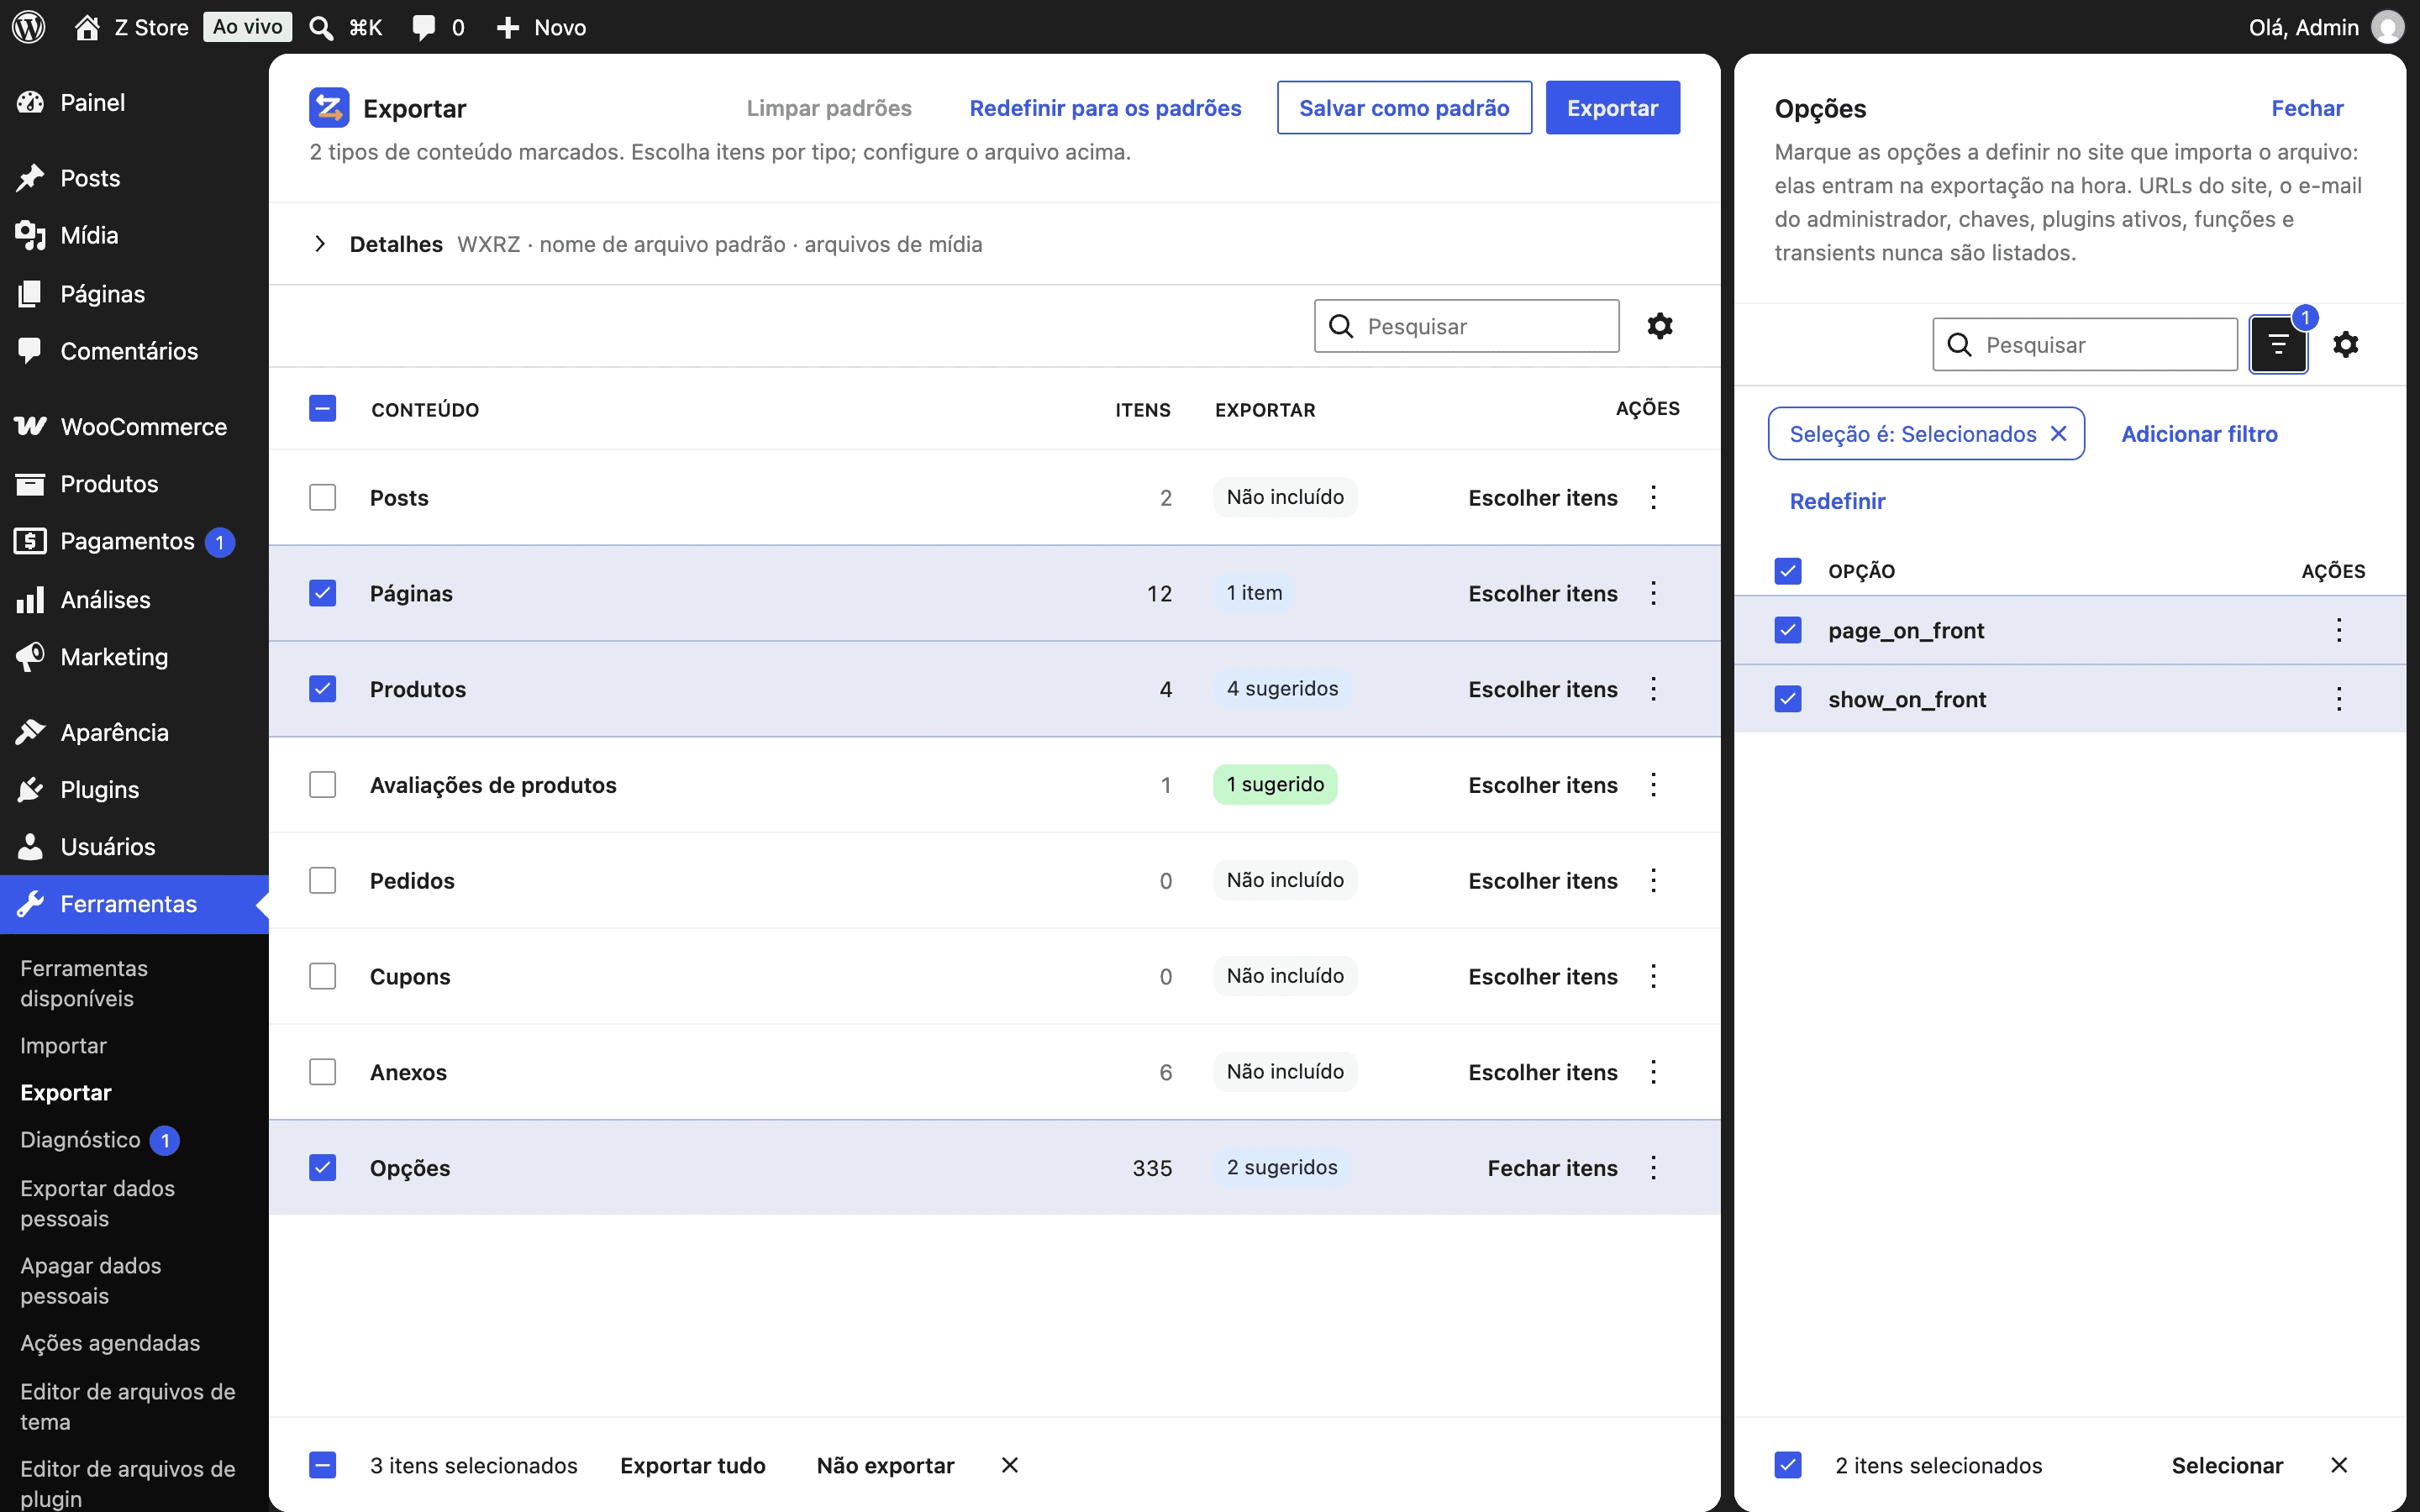Image resolution: width=2420 pixels, height=1512 pixels.
Task: Click the home icon next to Z Store
Action: 87,27
